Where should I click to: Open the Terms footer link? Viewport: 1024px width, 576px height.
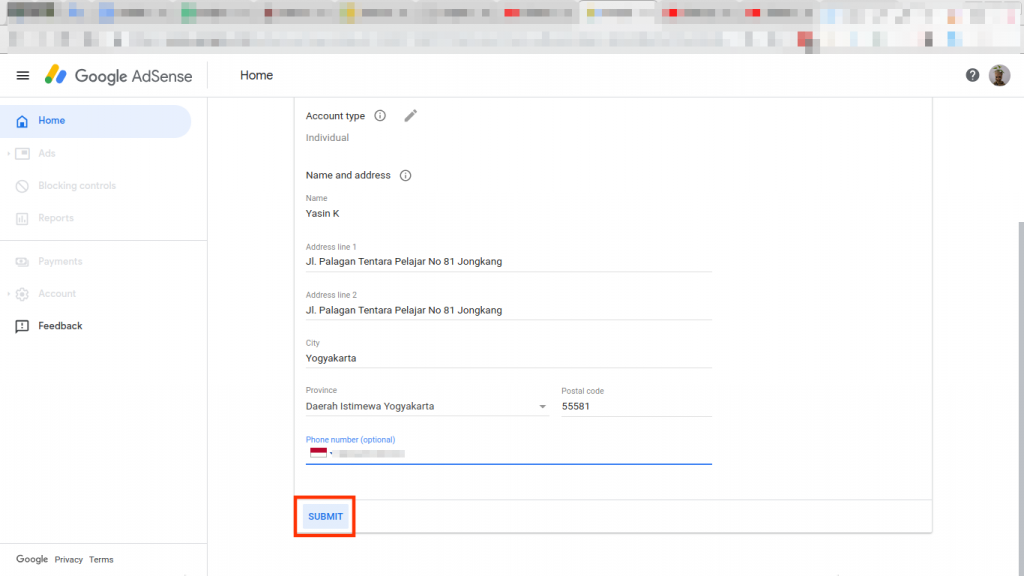click(x=101, y=559)
